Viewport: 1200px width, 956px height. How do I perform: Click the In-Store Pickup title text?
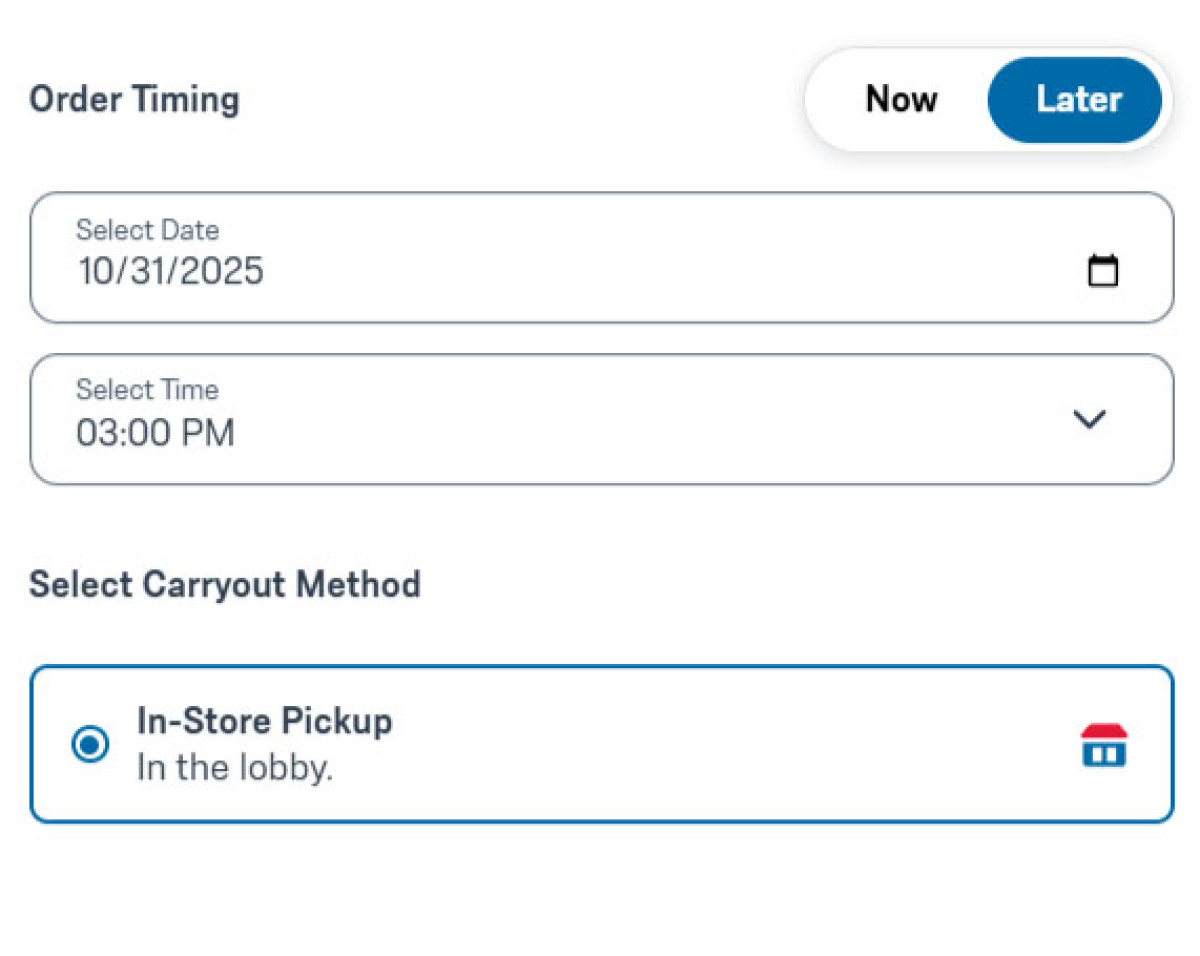[x=264, y=721]
